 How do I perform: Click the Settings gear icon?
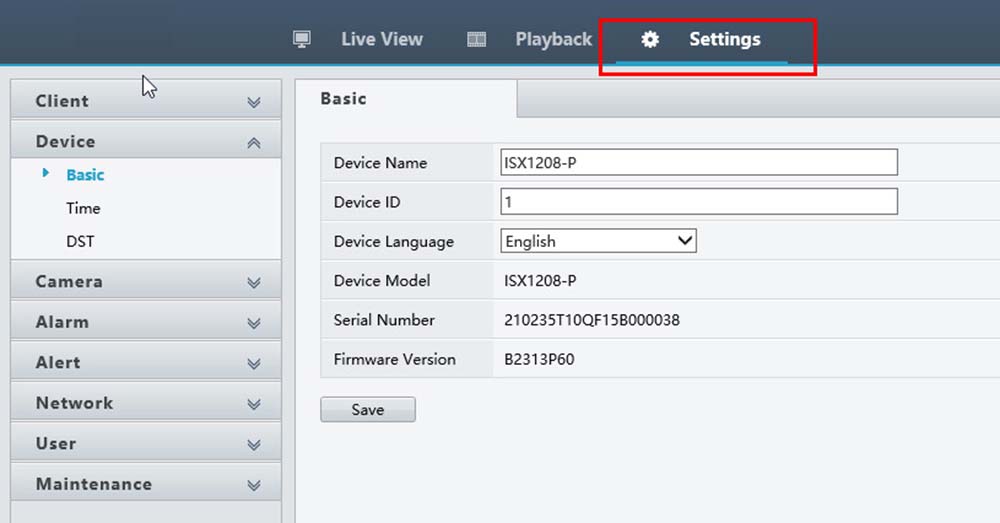point(650,40)
